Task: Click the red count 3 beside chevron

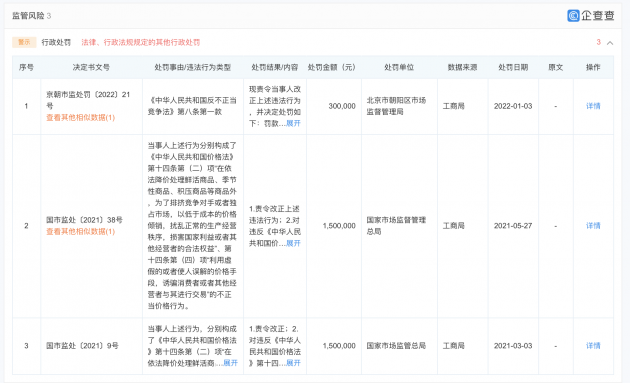Action: pyautogui.click(x=598, y=42)
